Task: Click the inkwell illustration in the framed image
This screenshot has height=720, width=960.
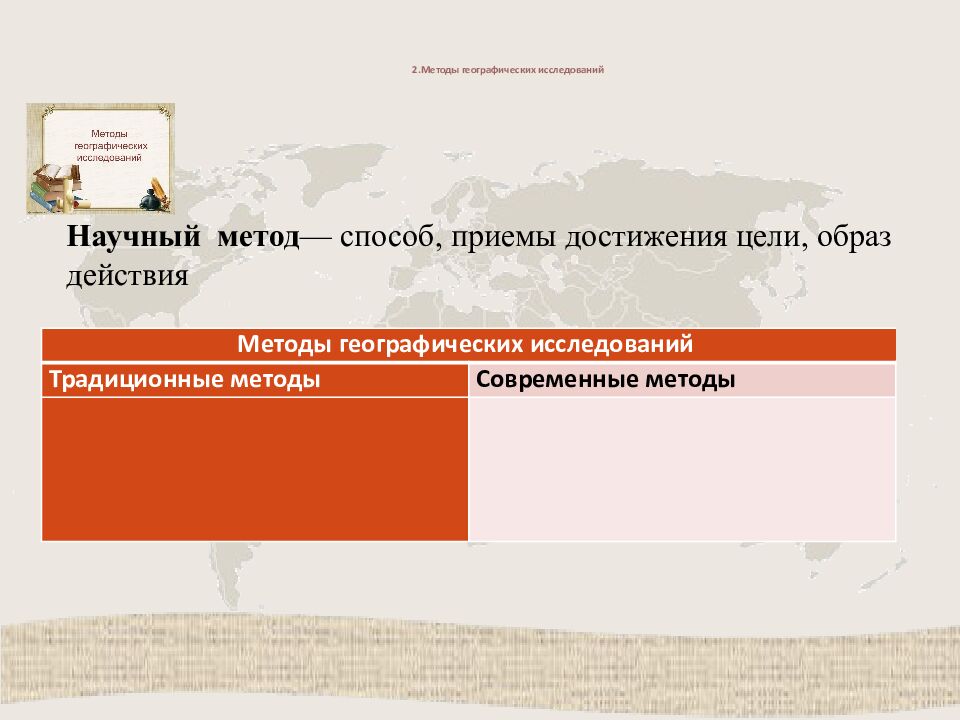Action: pos(153,195)
